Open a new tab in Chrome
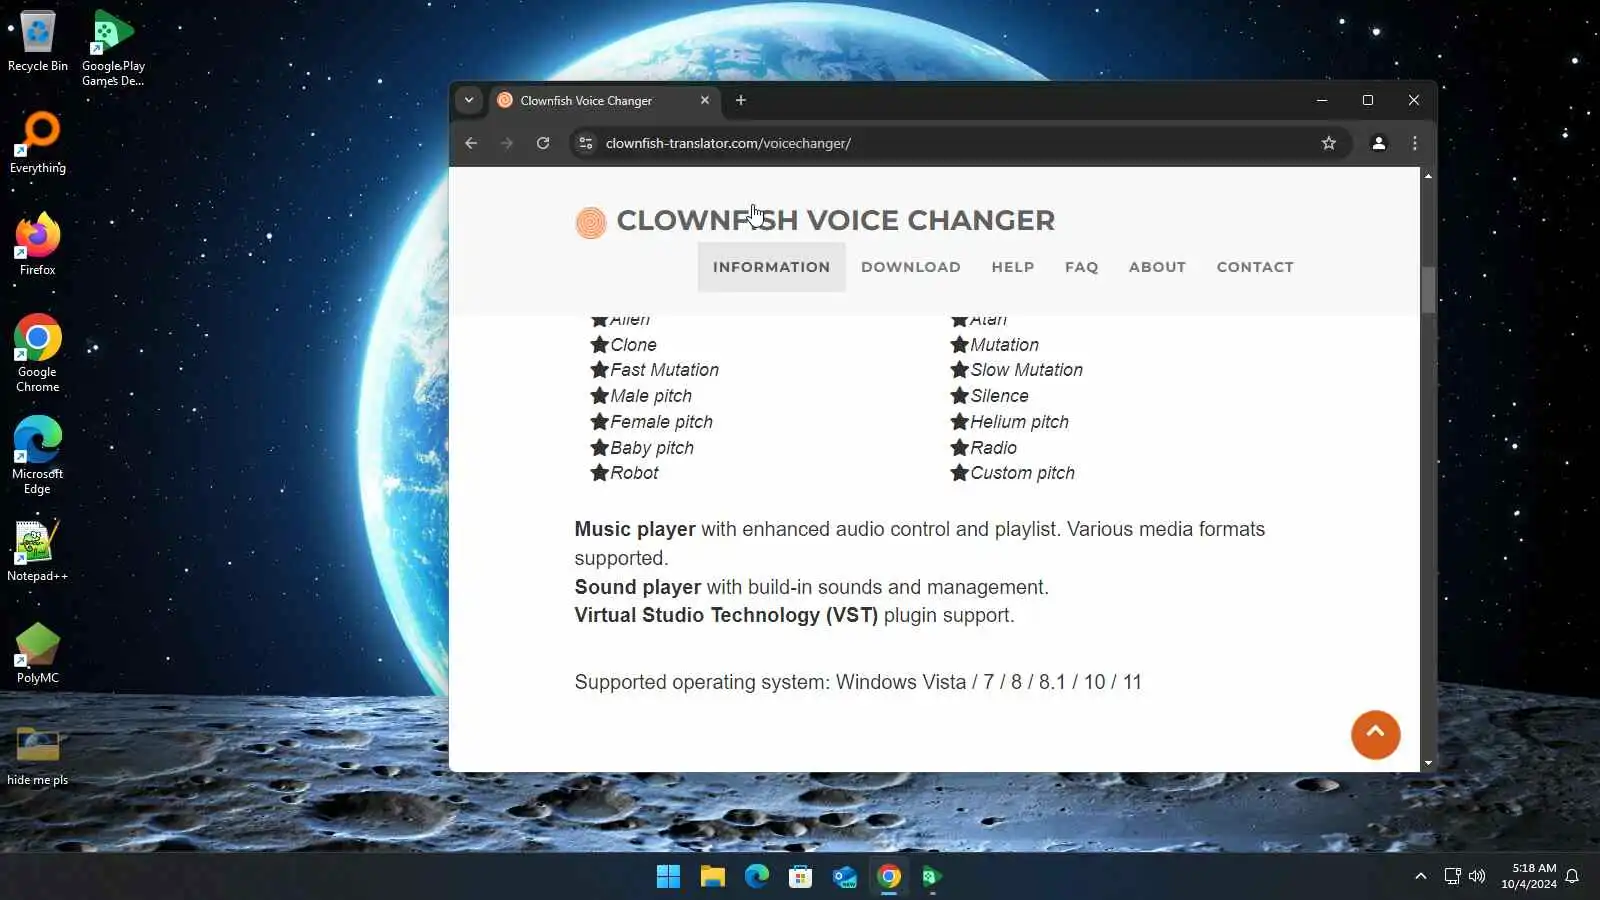Screen dimensions: 1600x900 (741, 100)
